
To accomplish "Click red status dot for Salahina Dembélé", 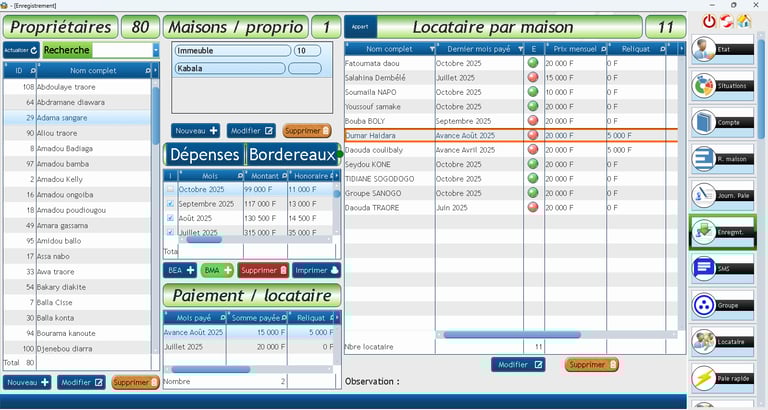I will click(533, 77).
